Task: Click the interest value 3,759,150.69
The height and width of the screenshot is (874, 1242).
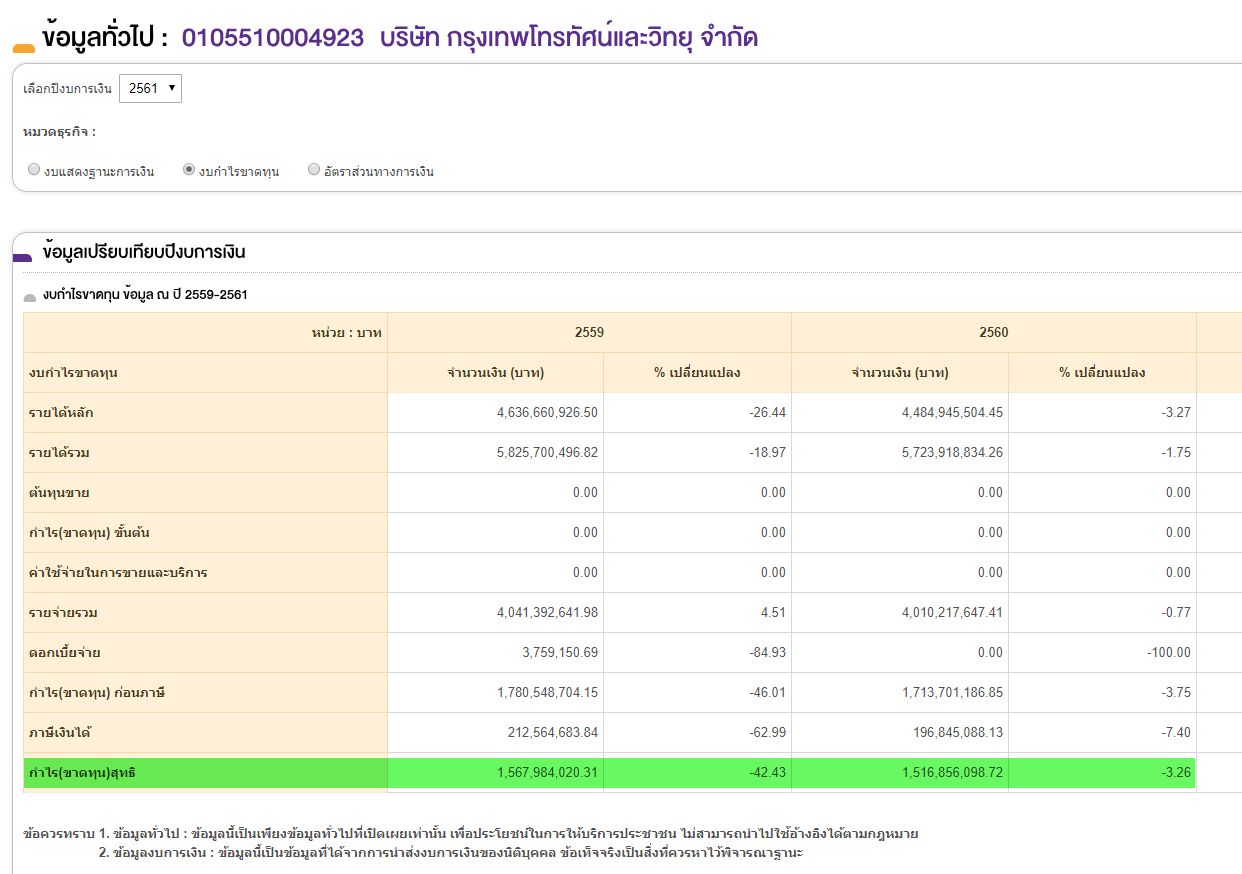Action: tap(560, 653)
